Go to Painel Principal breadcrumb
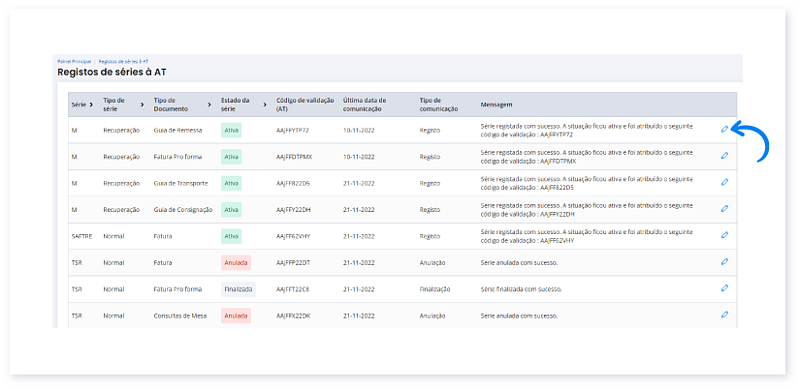Image resolution: width=800 pixels, height=389 pixels. tap(74, 61)
